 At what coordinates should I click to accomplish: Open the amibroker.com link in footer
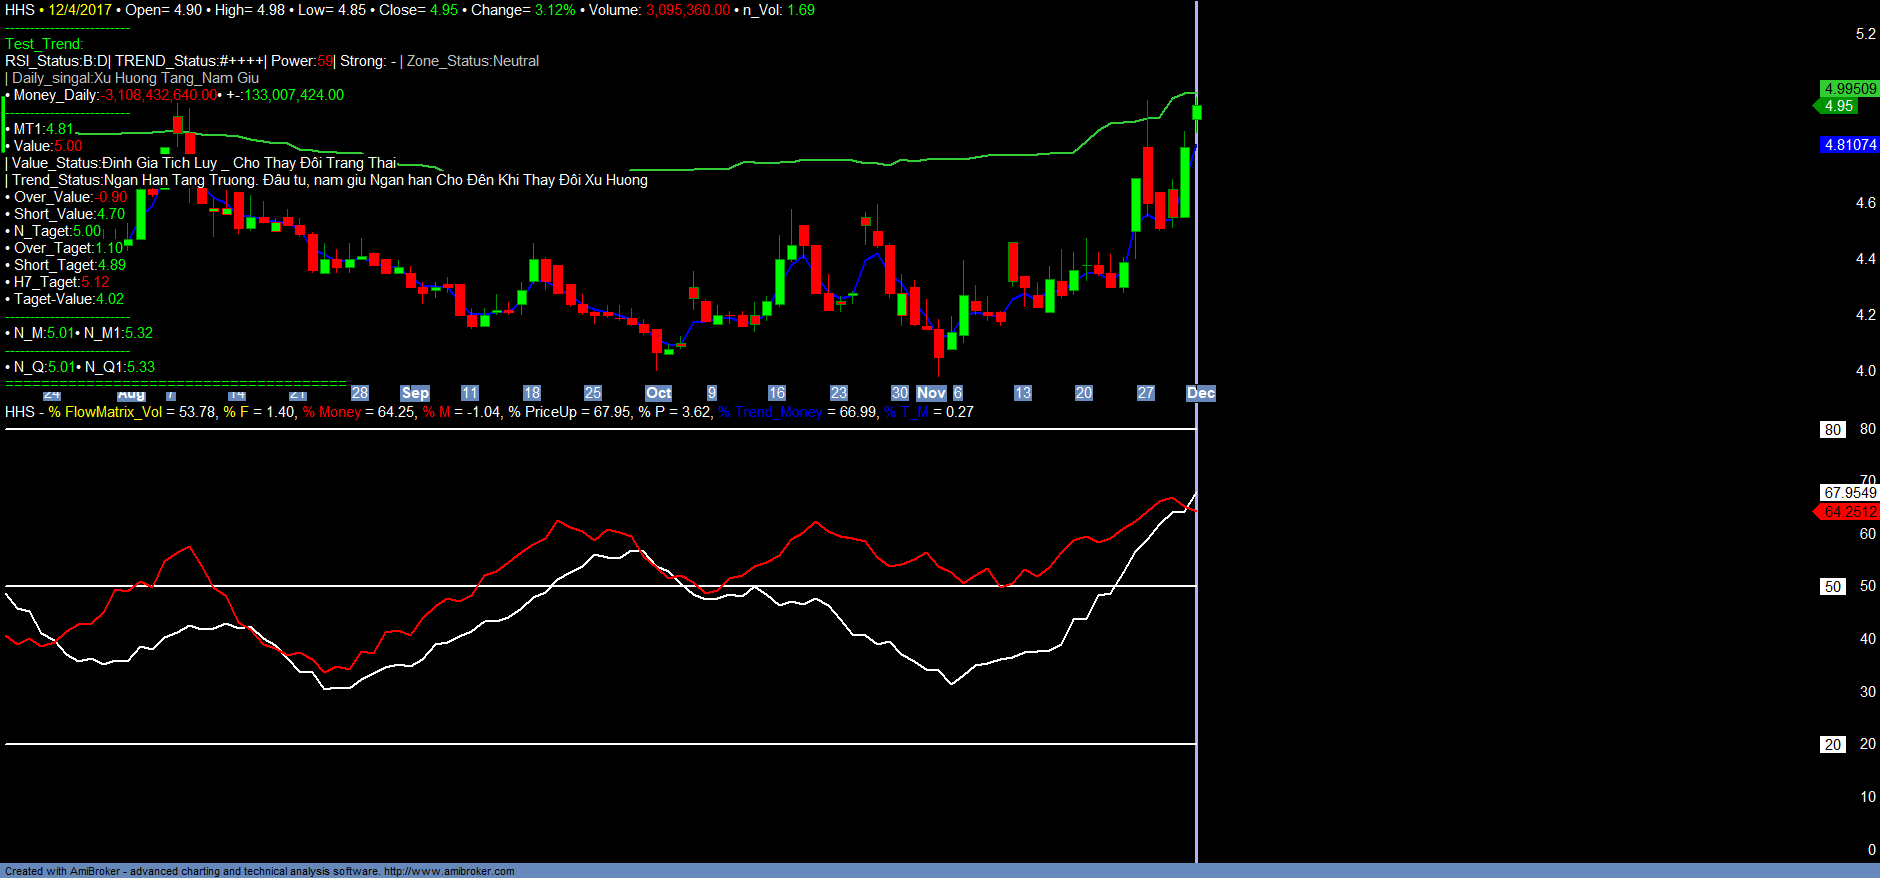tap(448, 871)
